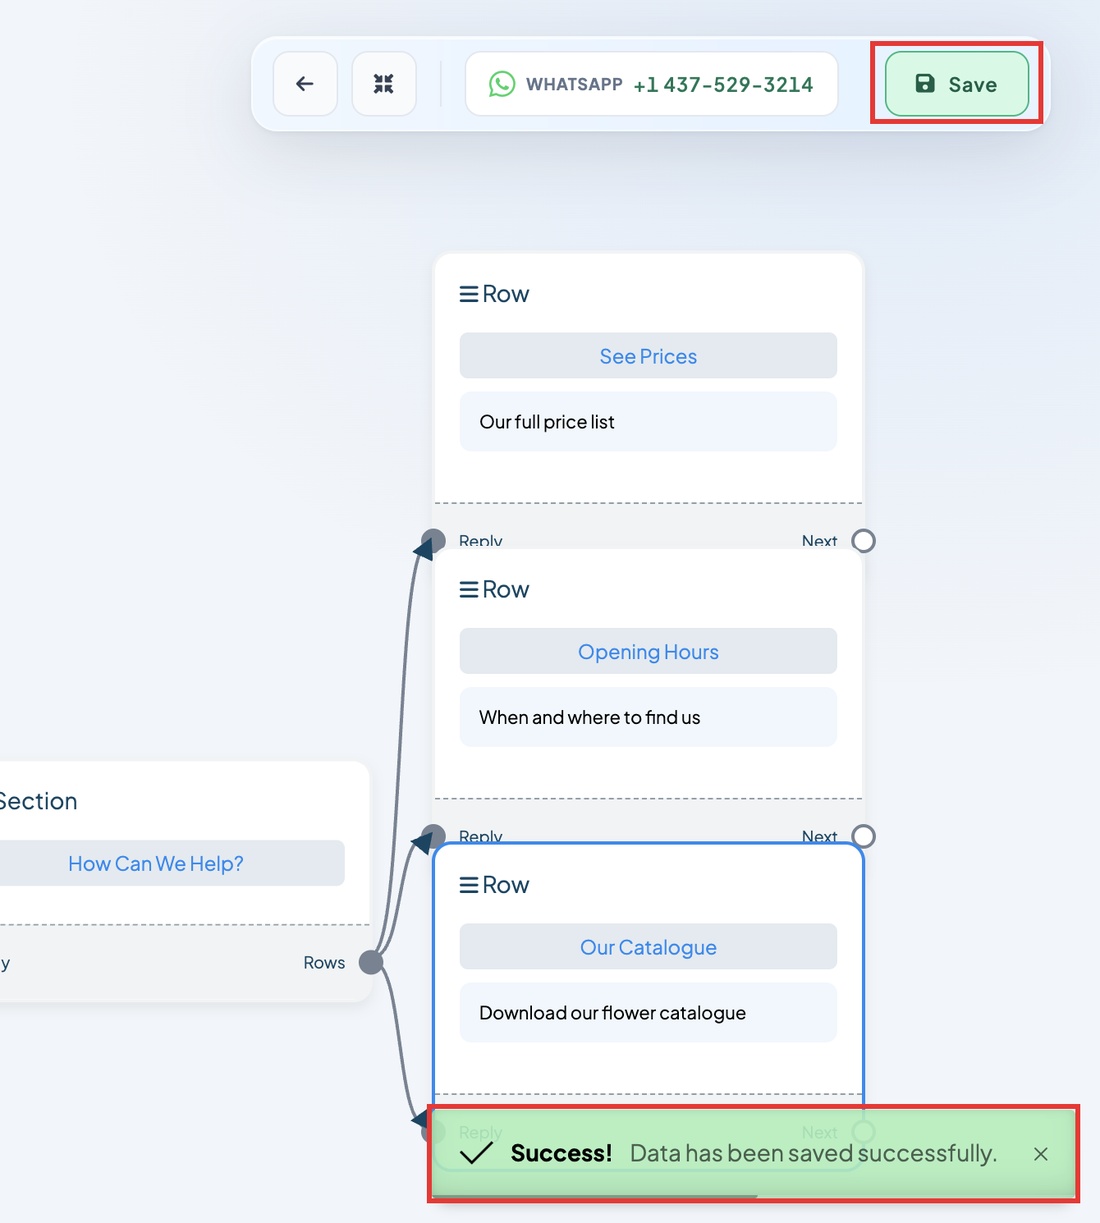Click the hamburger icon of See Prices row

point(468,294)
